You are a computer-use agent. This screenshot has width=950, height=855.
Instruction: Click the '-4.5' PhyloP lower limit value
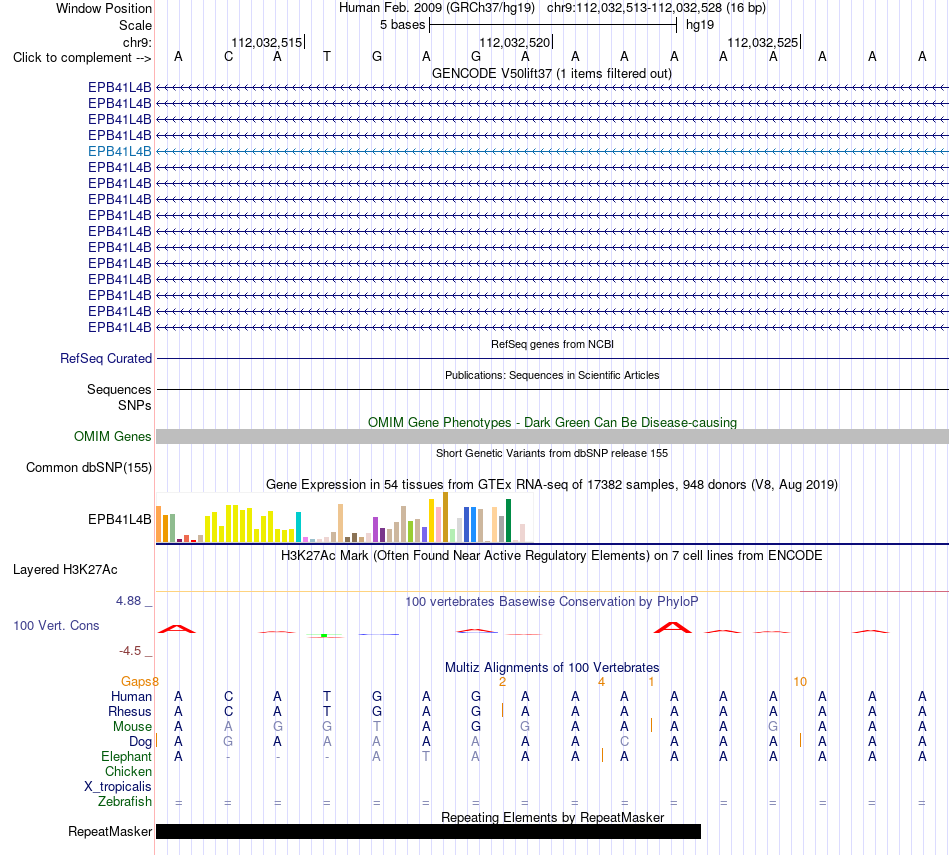coord(130,651)
